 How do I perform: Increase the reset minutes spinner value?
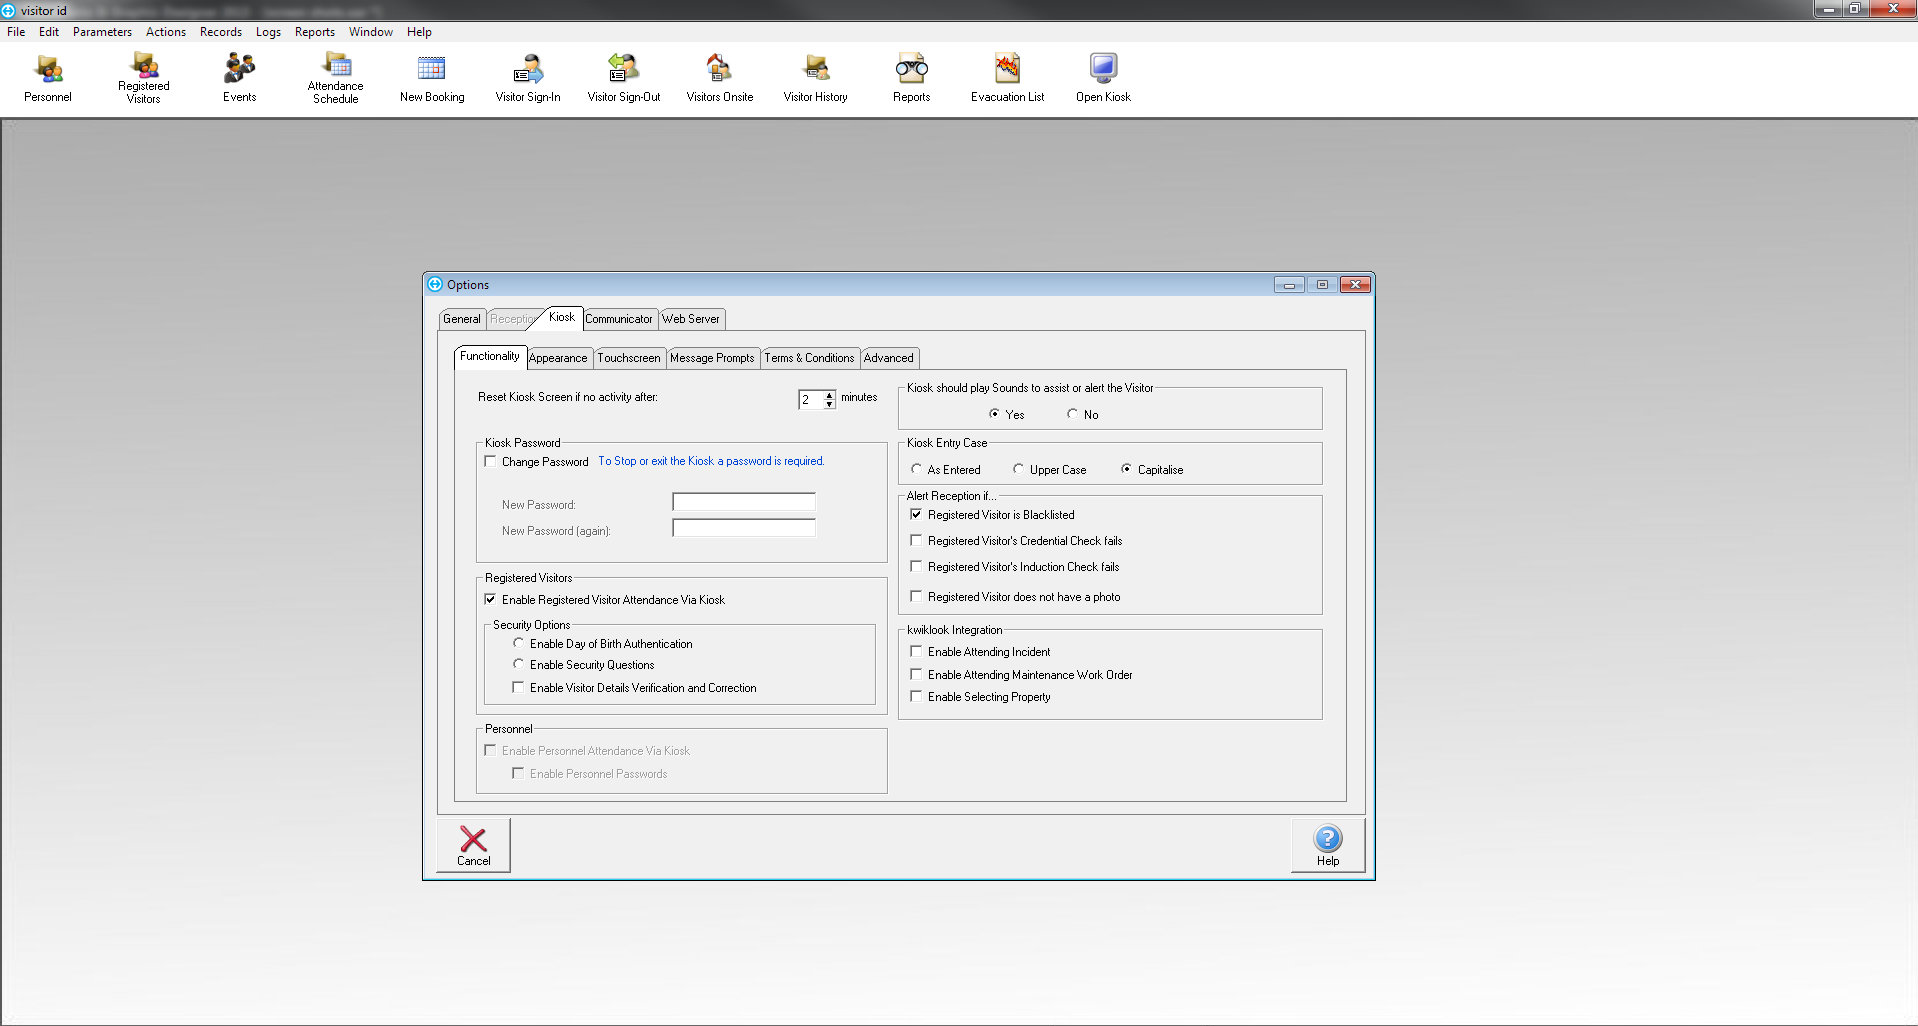(x=829, y=395)
